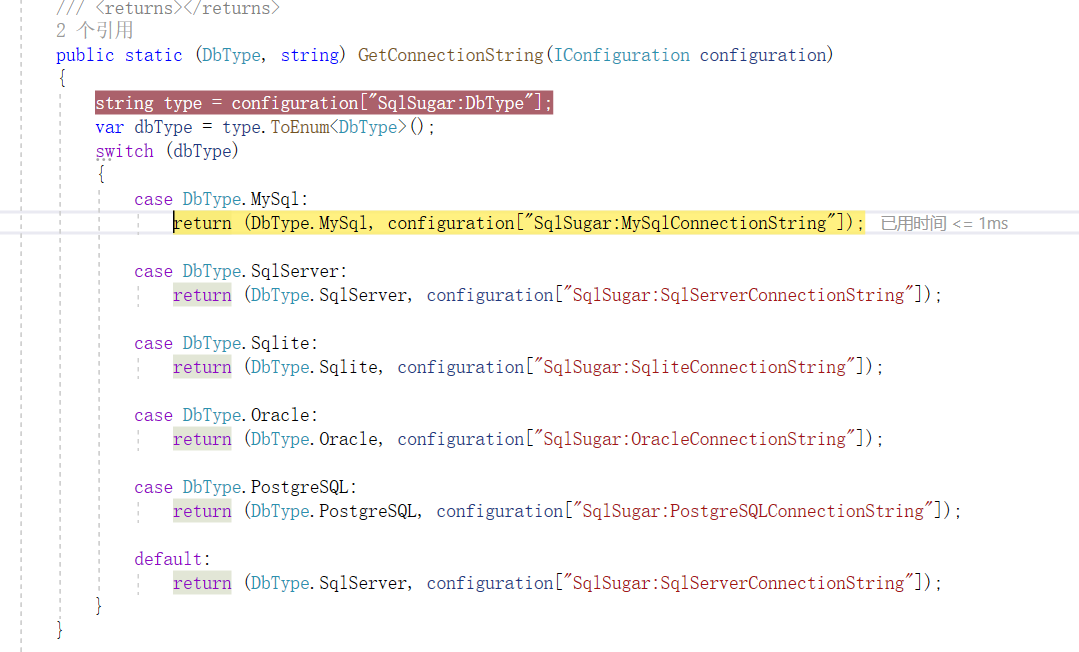Click the method's closing brace
1079x652 pixels.
pos(59,629)
